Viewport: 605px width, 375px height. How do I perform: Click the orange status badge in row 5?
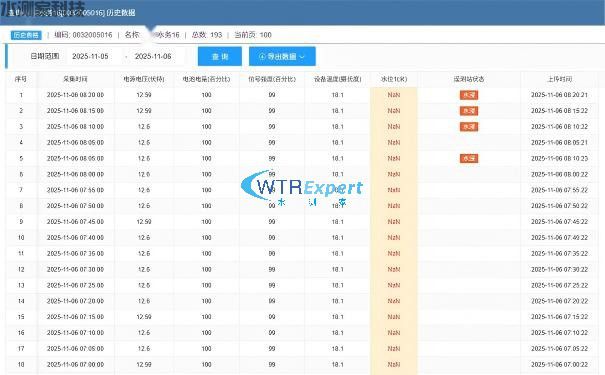(x=469, y=158)
